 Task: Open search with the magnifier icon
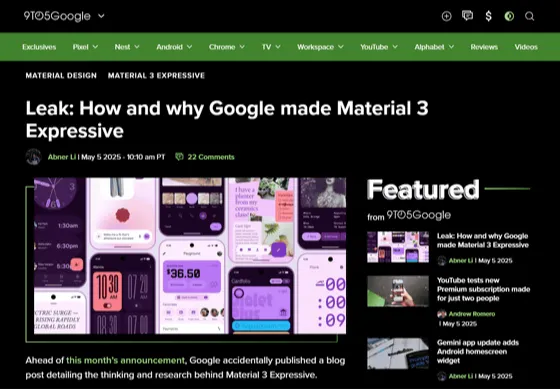(x=530, y=16)
